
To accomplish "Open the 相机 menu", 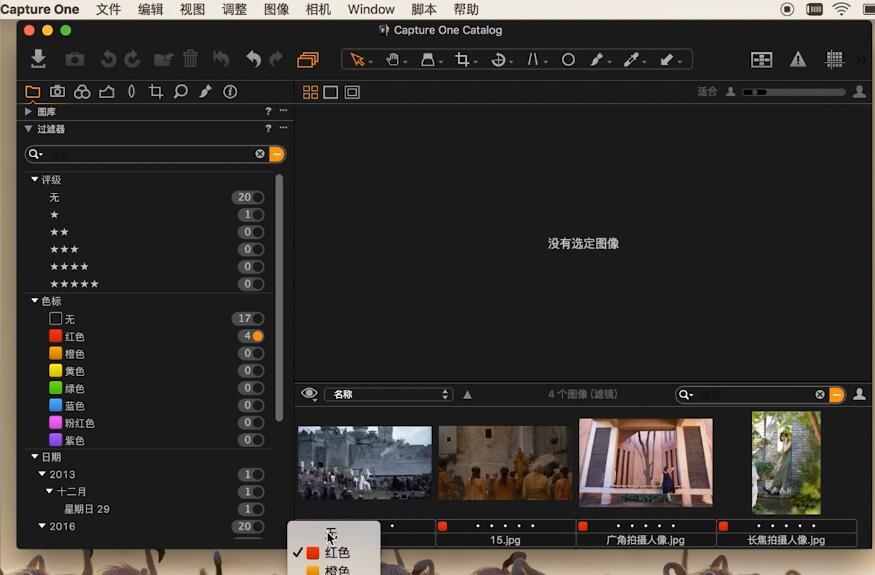I will [x=318, y=9].
